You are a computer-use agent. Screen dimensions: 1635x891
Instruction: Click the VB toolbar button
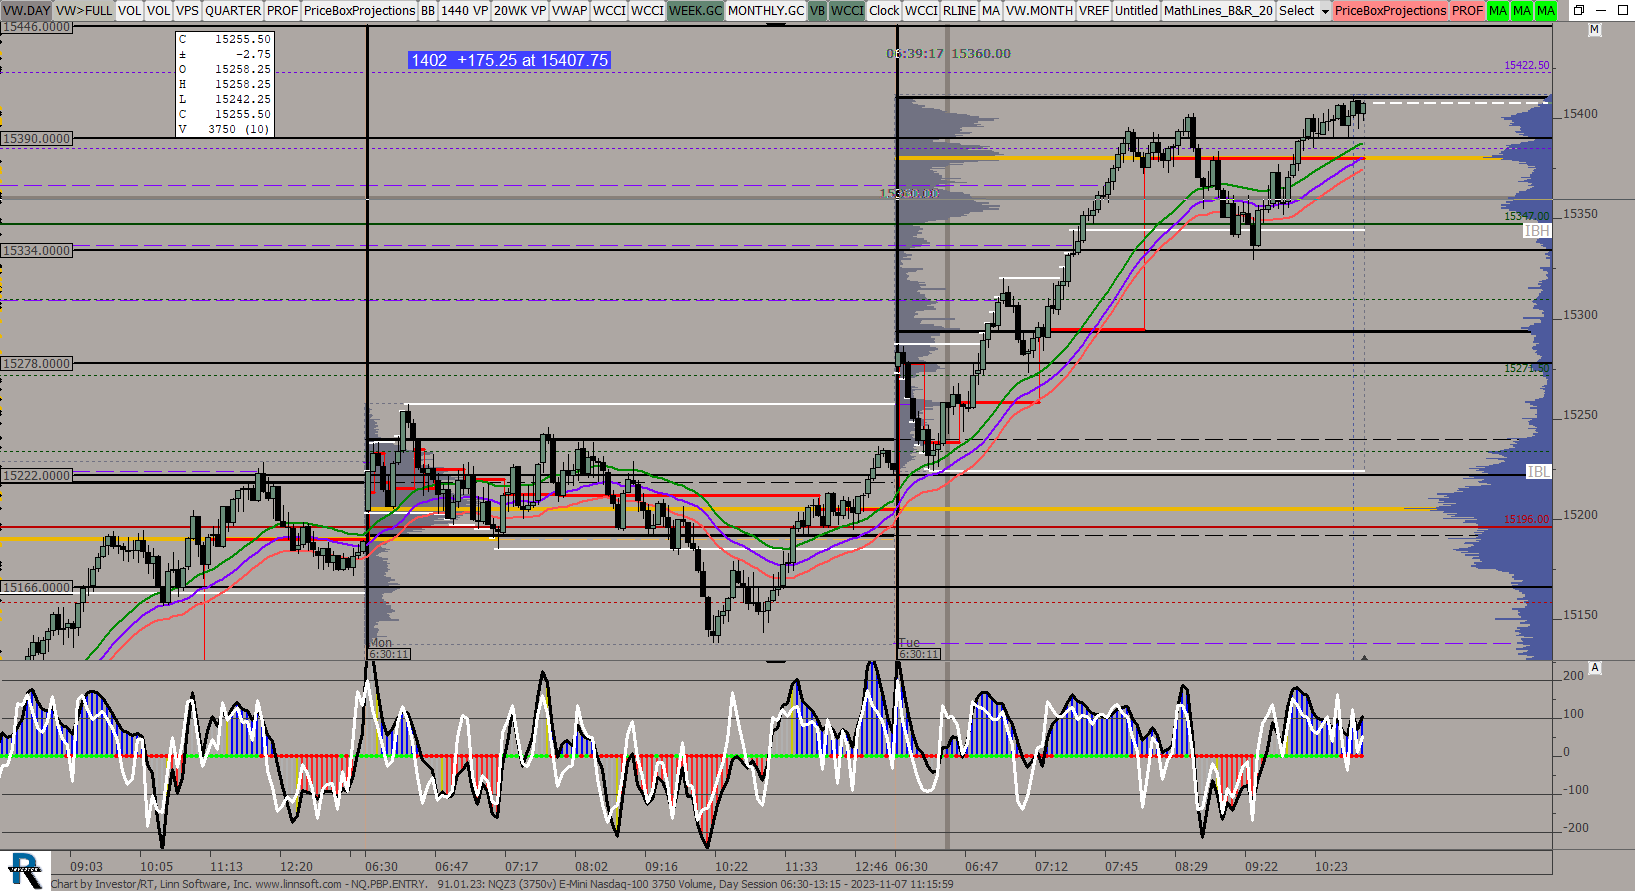[817, 10]
